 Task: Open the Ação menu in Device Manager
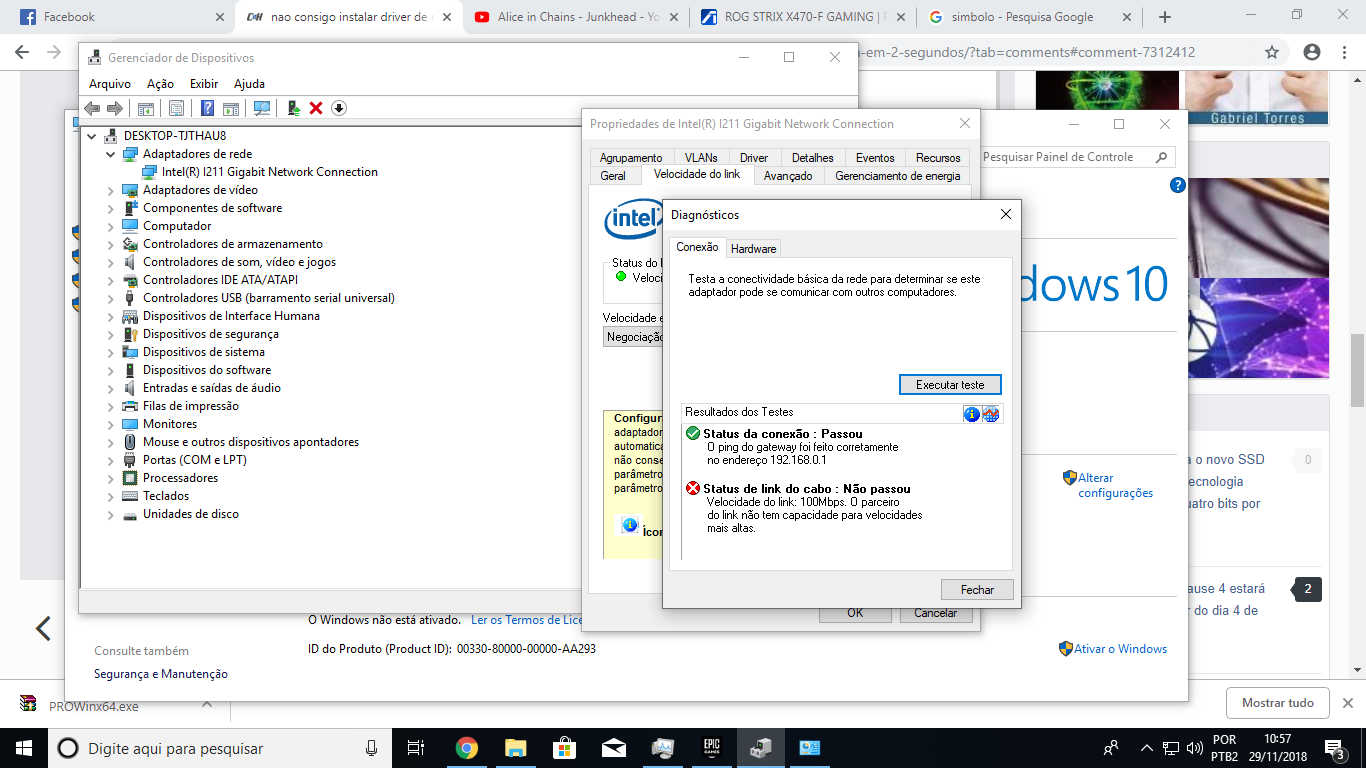point(160,84)
